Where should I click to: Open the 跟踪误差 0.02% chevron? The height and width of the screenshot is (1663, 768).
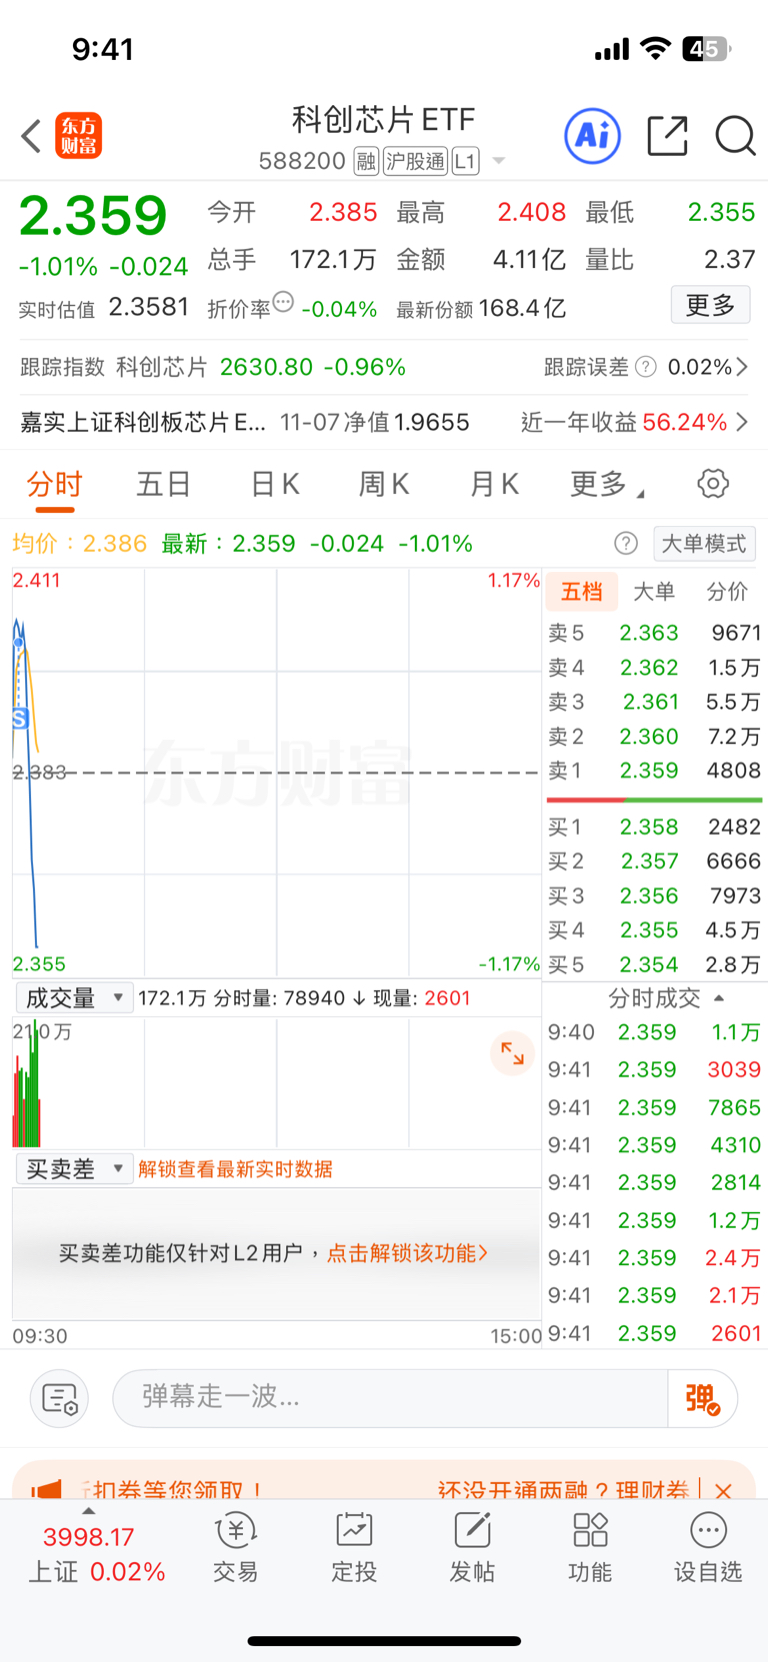(x=741, y=367)
